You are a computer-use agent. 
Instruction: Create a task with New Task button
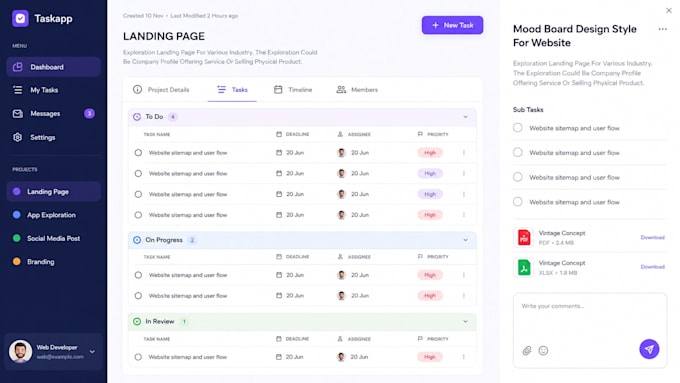coord(452,25)
